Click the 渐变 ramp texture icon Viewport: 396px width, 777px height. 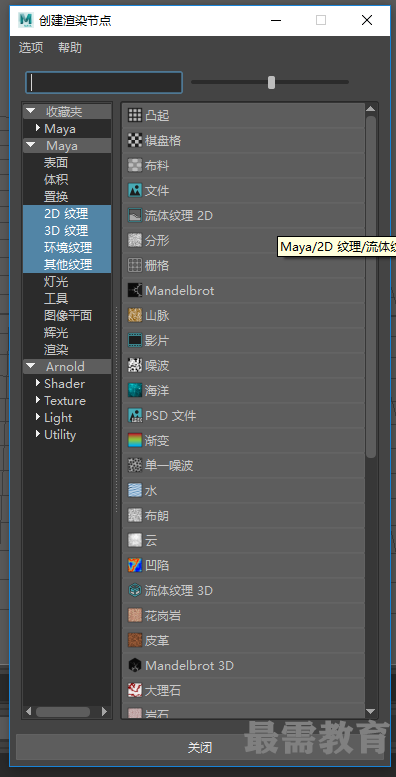[135, 441]
